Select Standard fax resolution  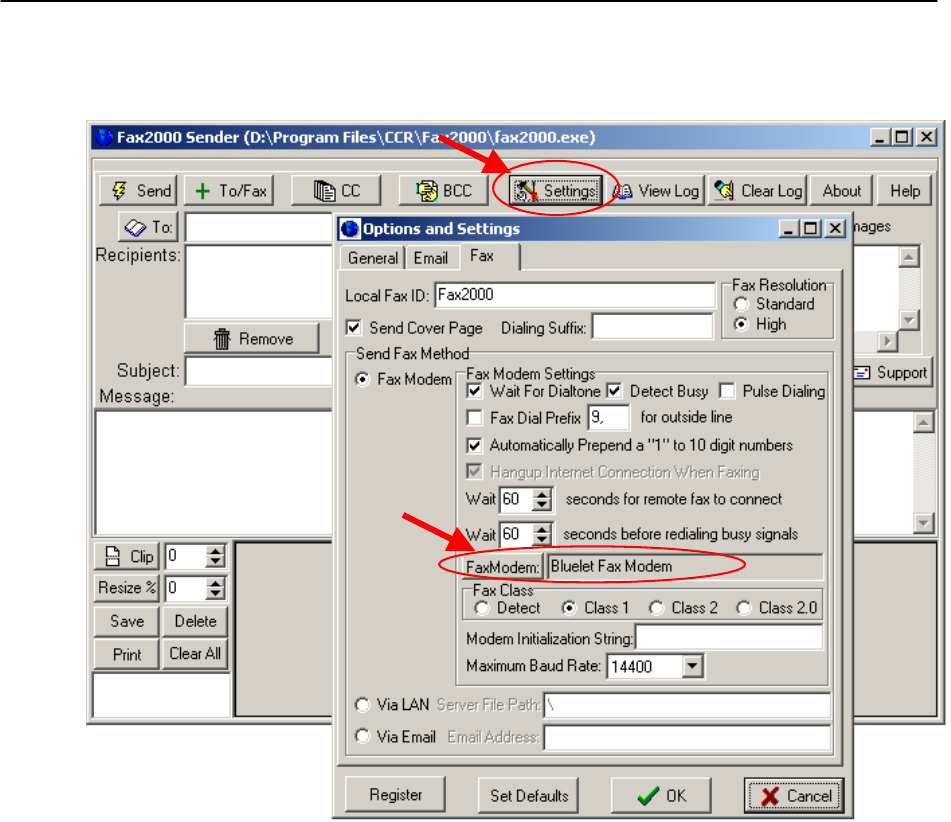click(x=741, y=304)
